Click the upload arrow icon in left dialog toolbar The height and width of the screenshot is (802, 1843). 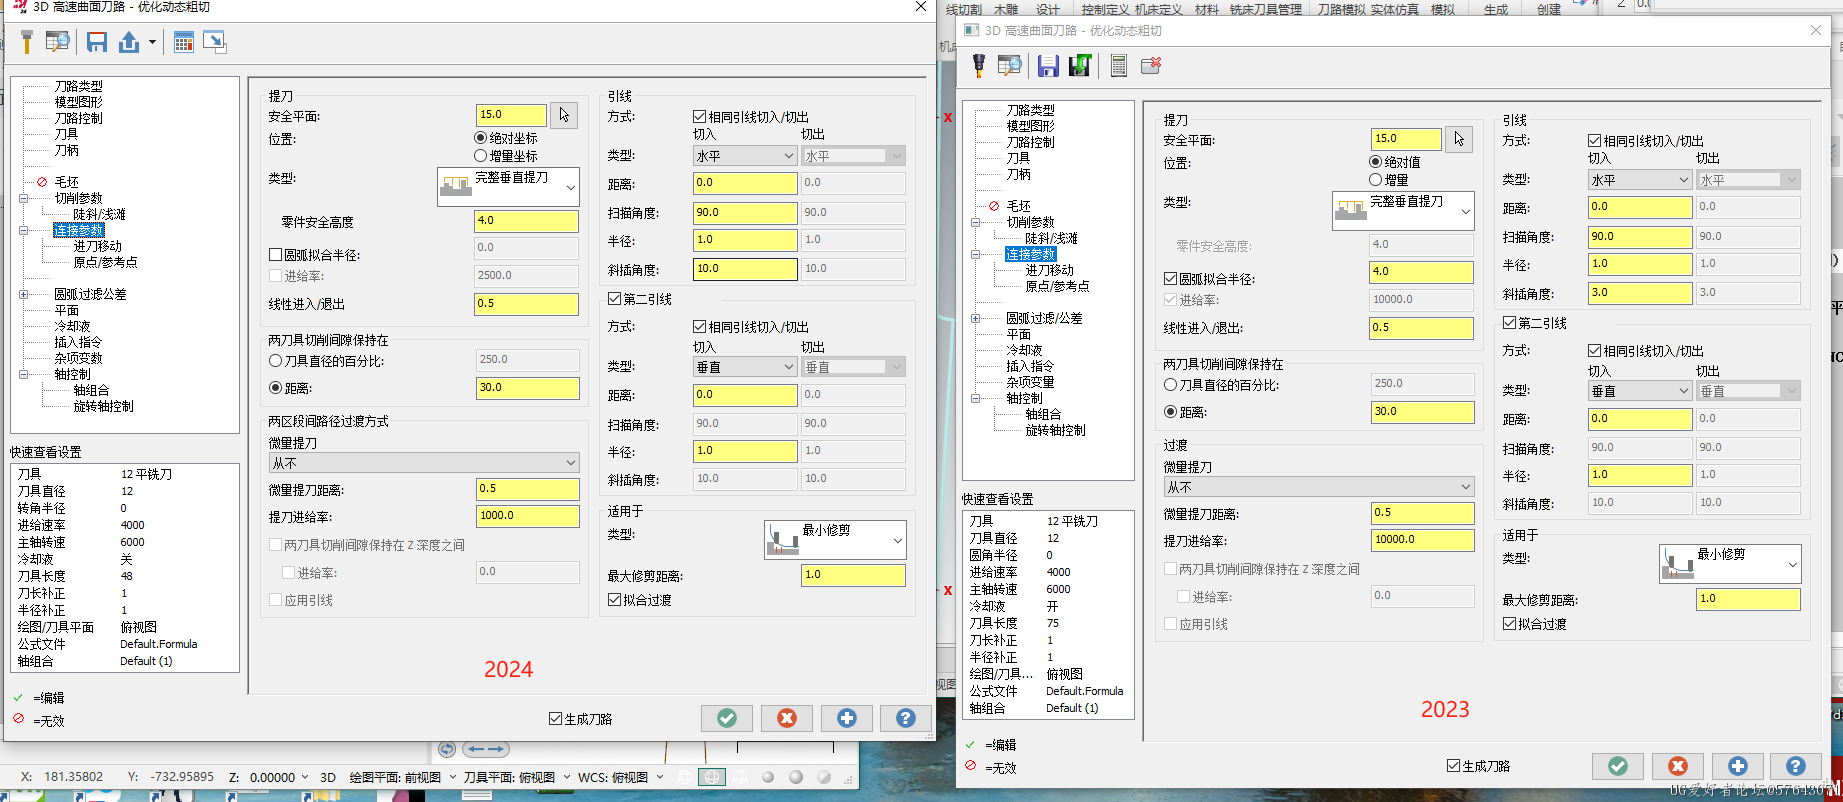[x=129, y=41]
